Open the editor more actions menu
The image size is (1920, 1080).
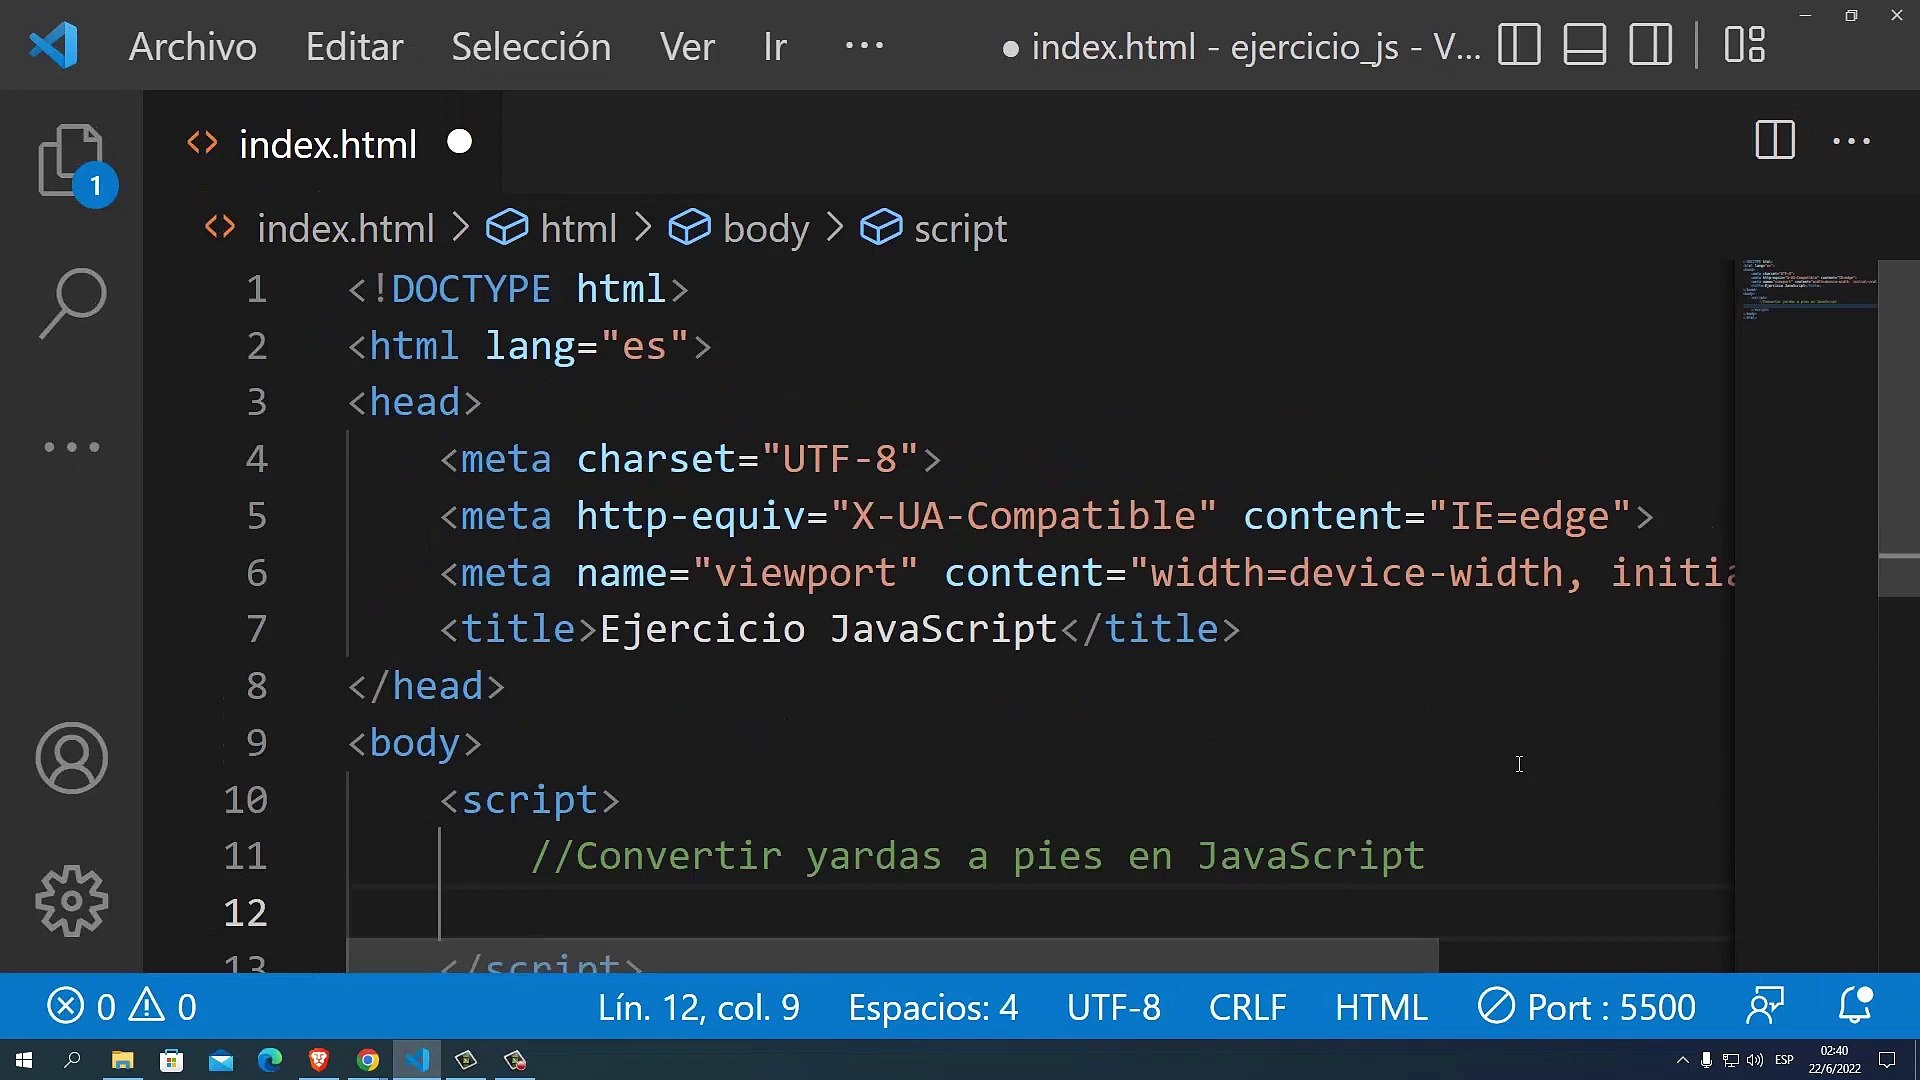click(x=1851, y=141)
